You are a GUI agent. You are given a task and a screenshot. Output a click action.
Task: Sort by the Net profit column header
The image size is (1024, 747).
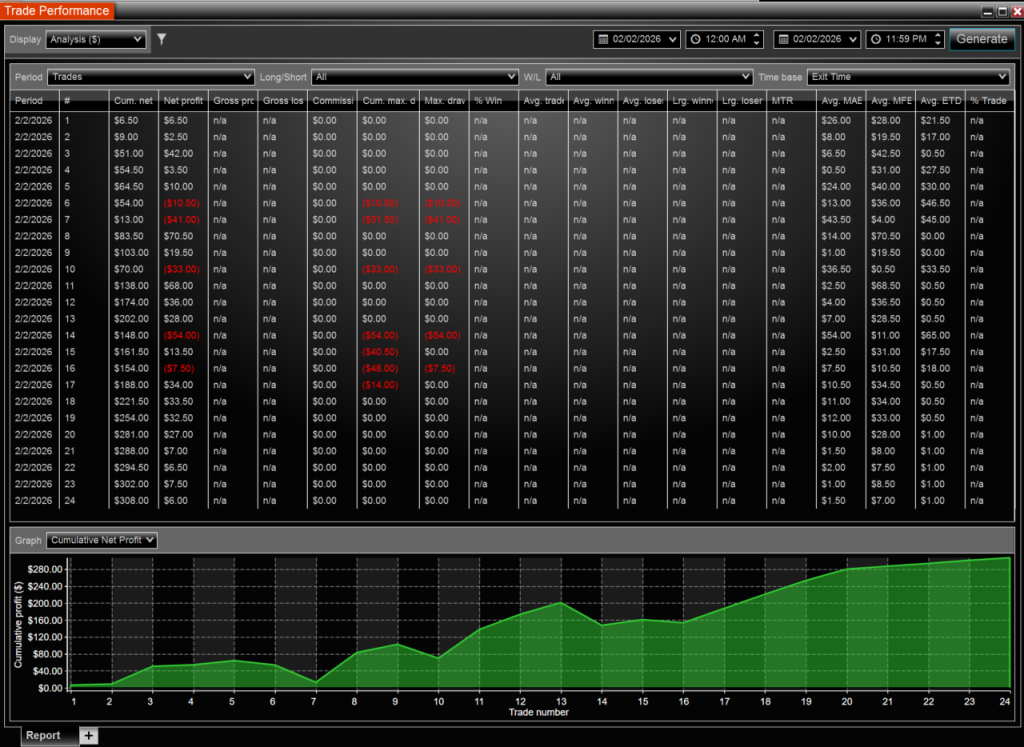(x=182, y=100)
